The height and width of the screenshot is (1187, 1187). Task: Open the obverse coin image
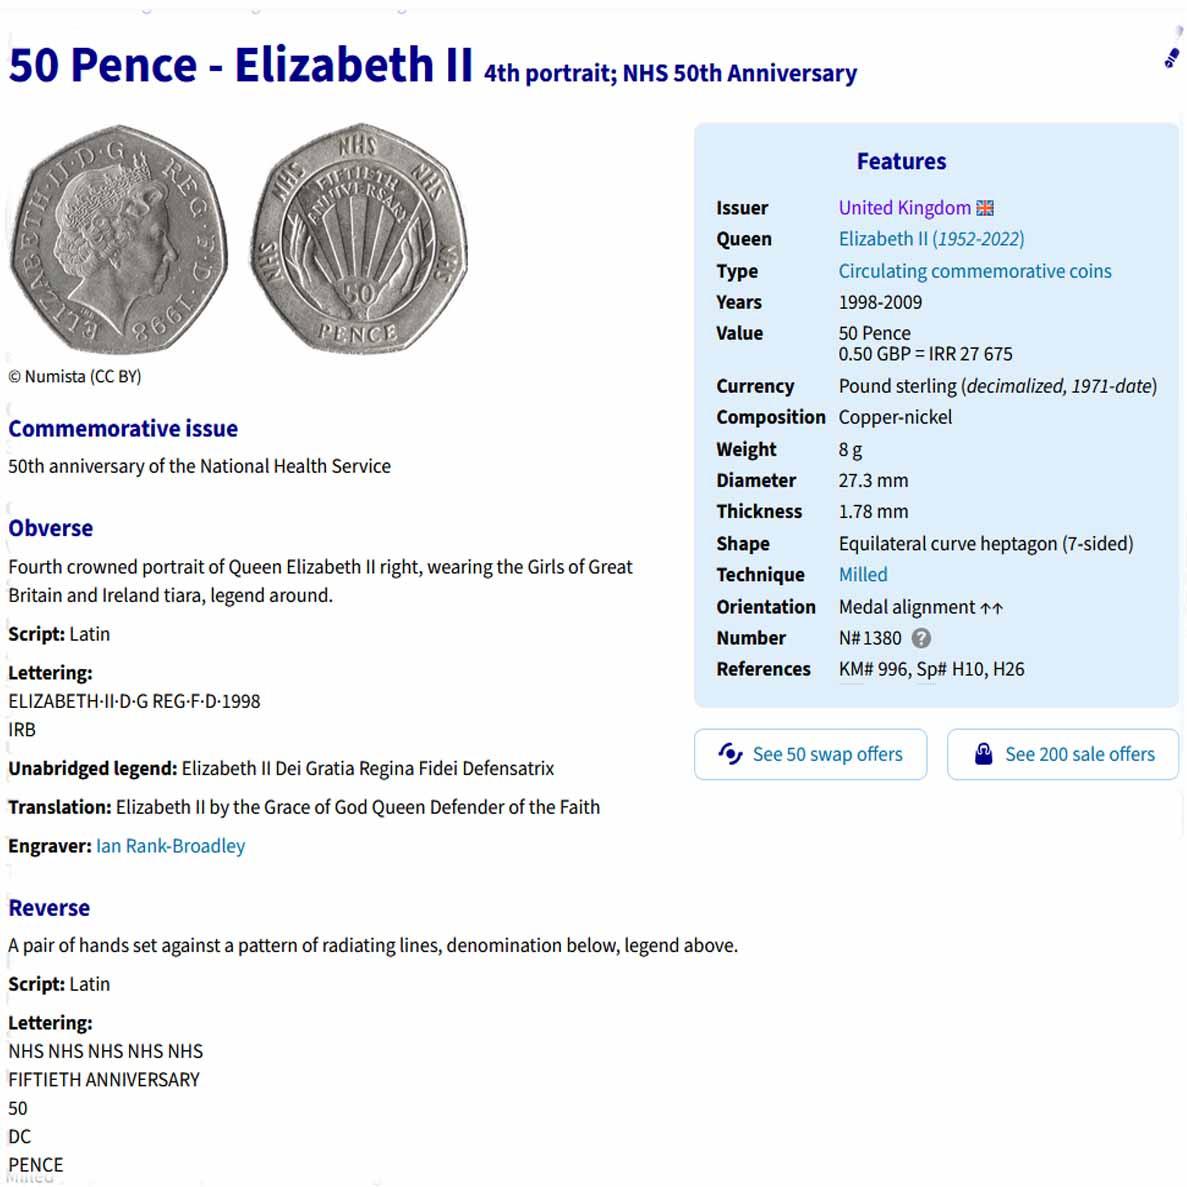pyautogui.click(x=118, y=238)
